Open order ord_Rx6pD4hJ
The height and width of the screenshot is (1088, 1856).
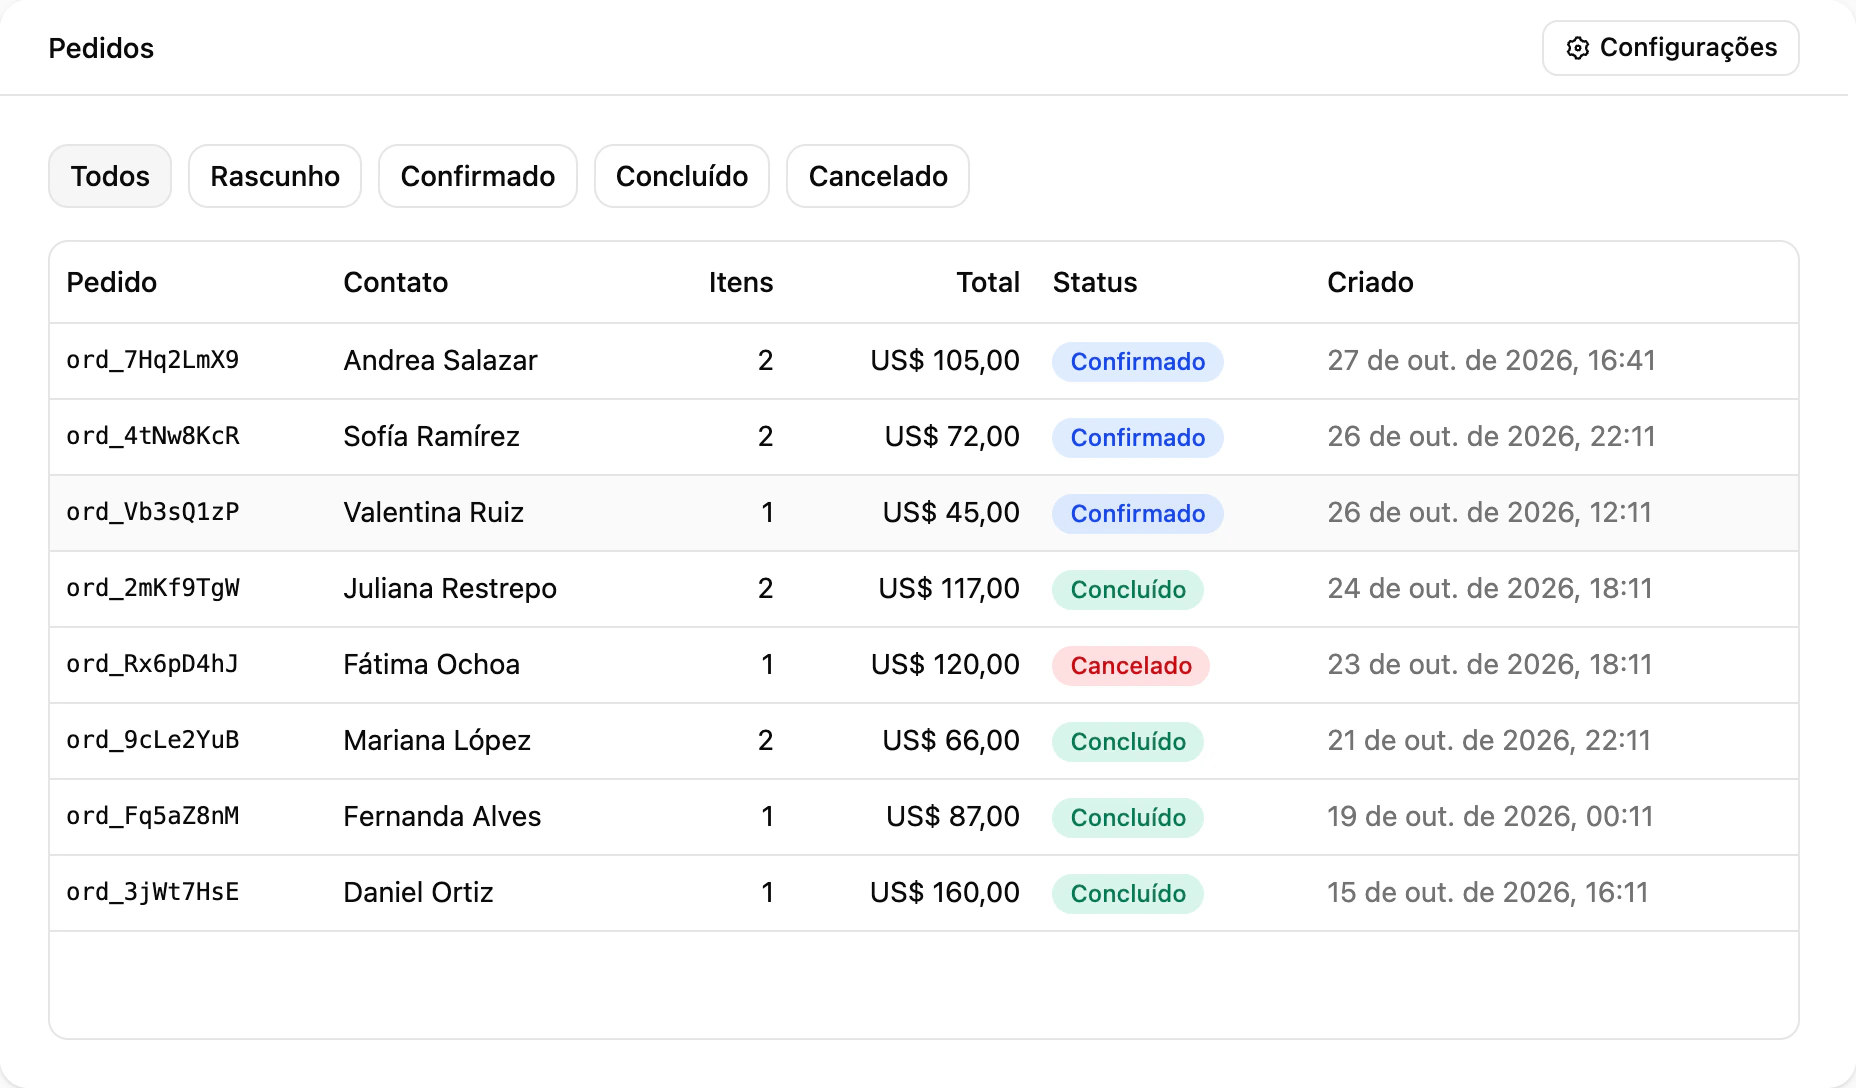pyautogui.click(x=153, y=664)
